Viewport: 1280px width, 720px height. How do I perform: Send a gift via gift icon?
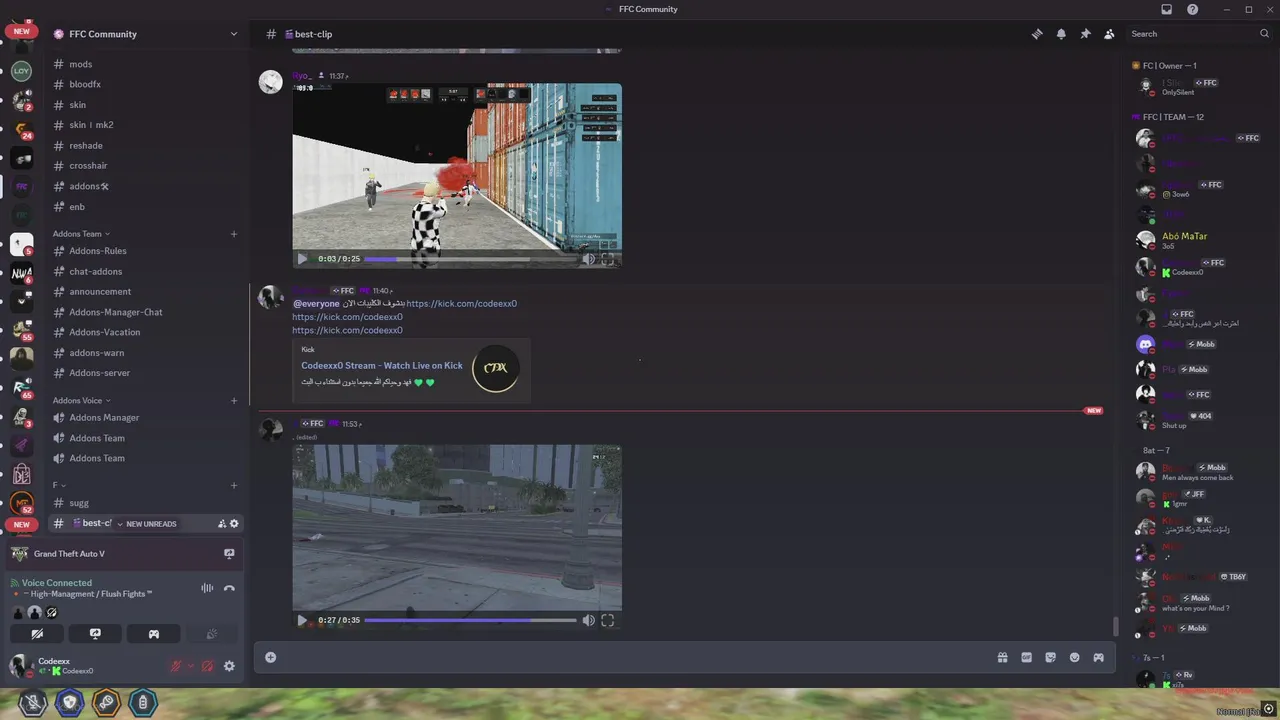click(1002, 657)
